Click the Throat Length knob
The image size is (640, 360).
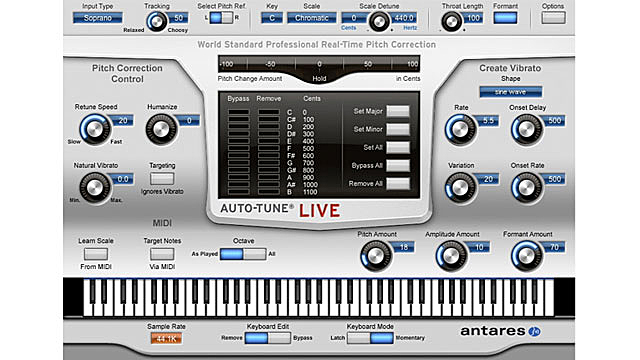click(451, 21)
